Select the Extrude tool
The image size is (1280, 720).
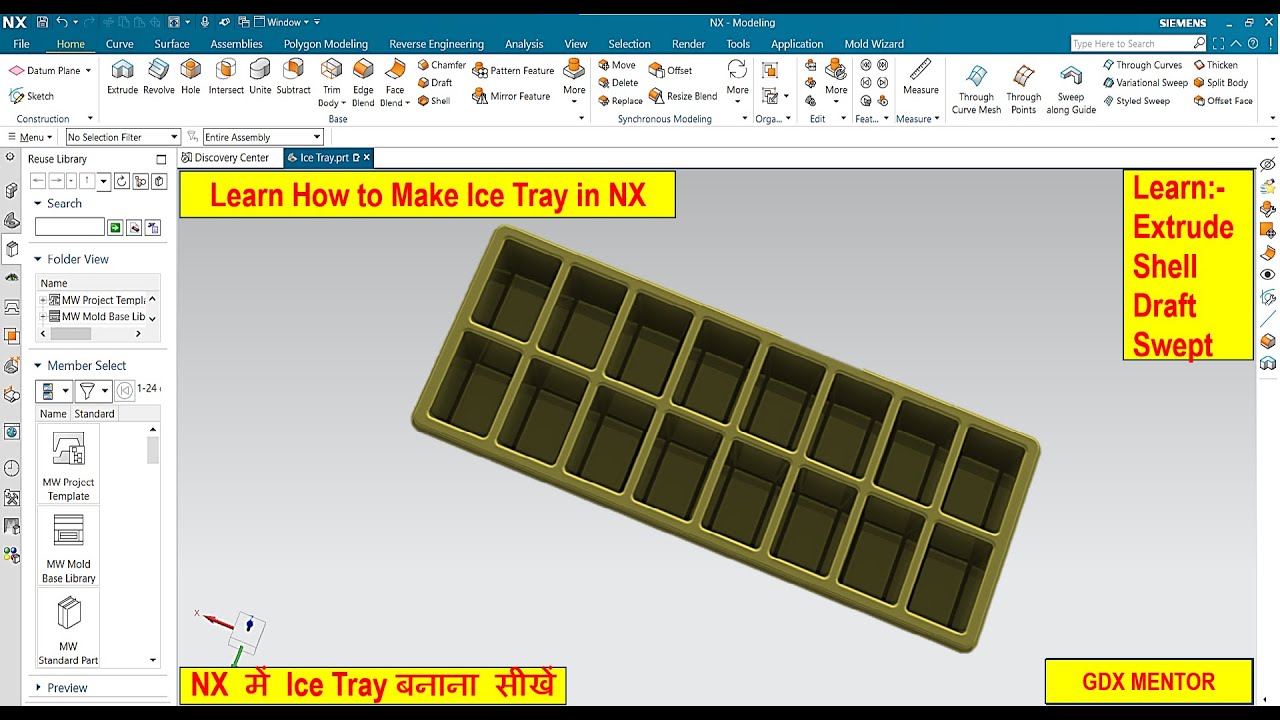tap(122, 77)
